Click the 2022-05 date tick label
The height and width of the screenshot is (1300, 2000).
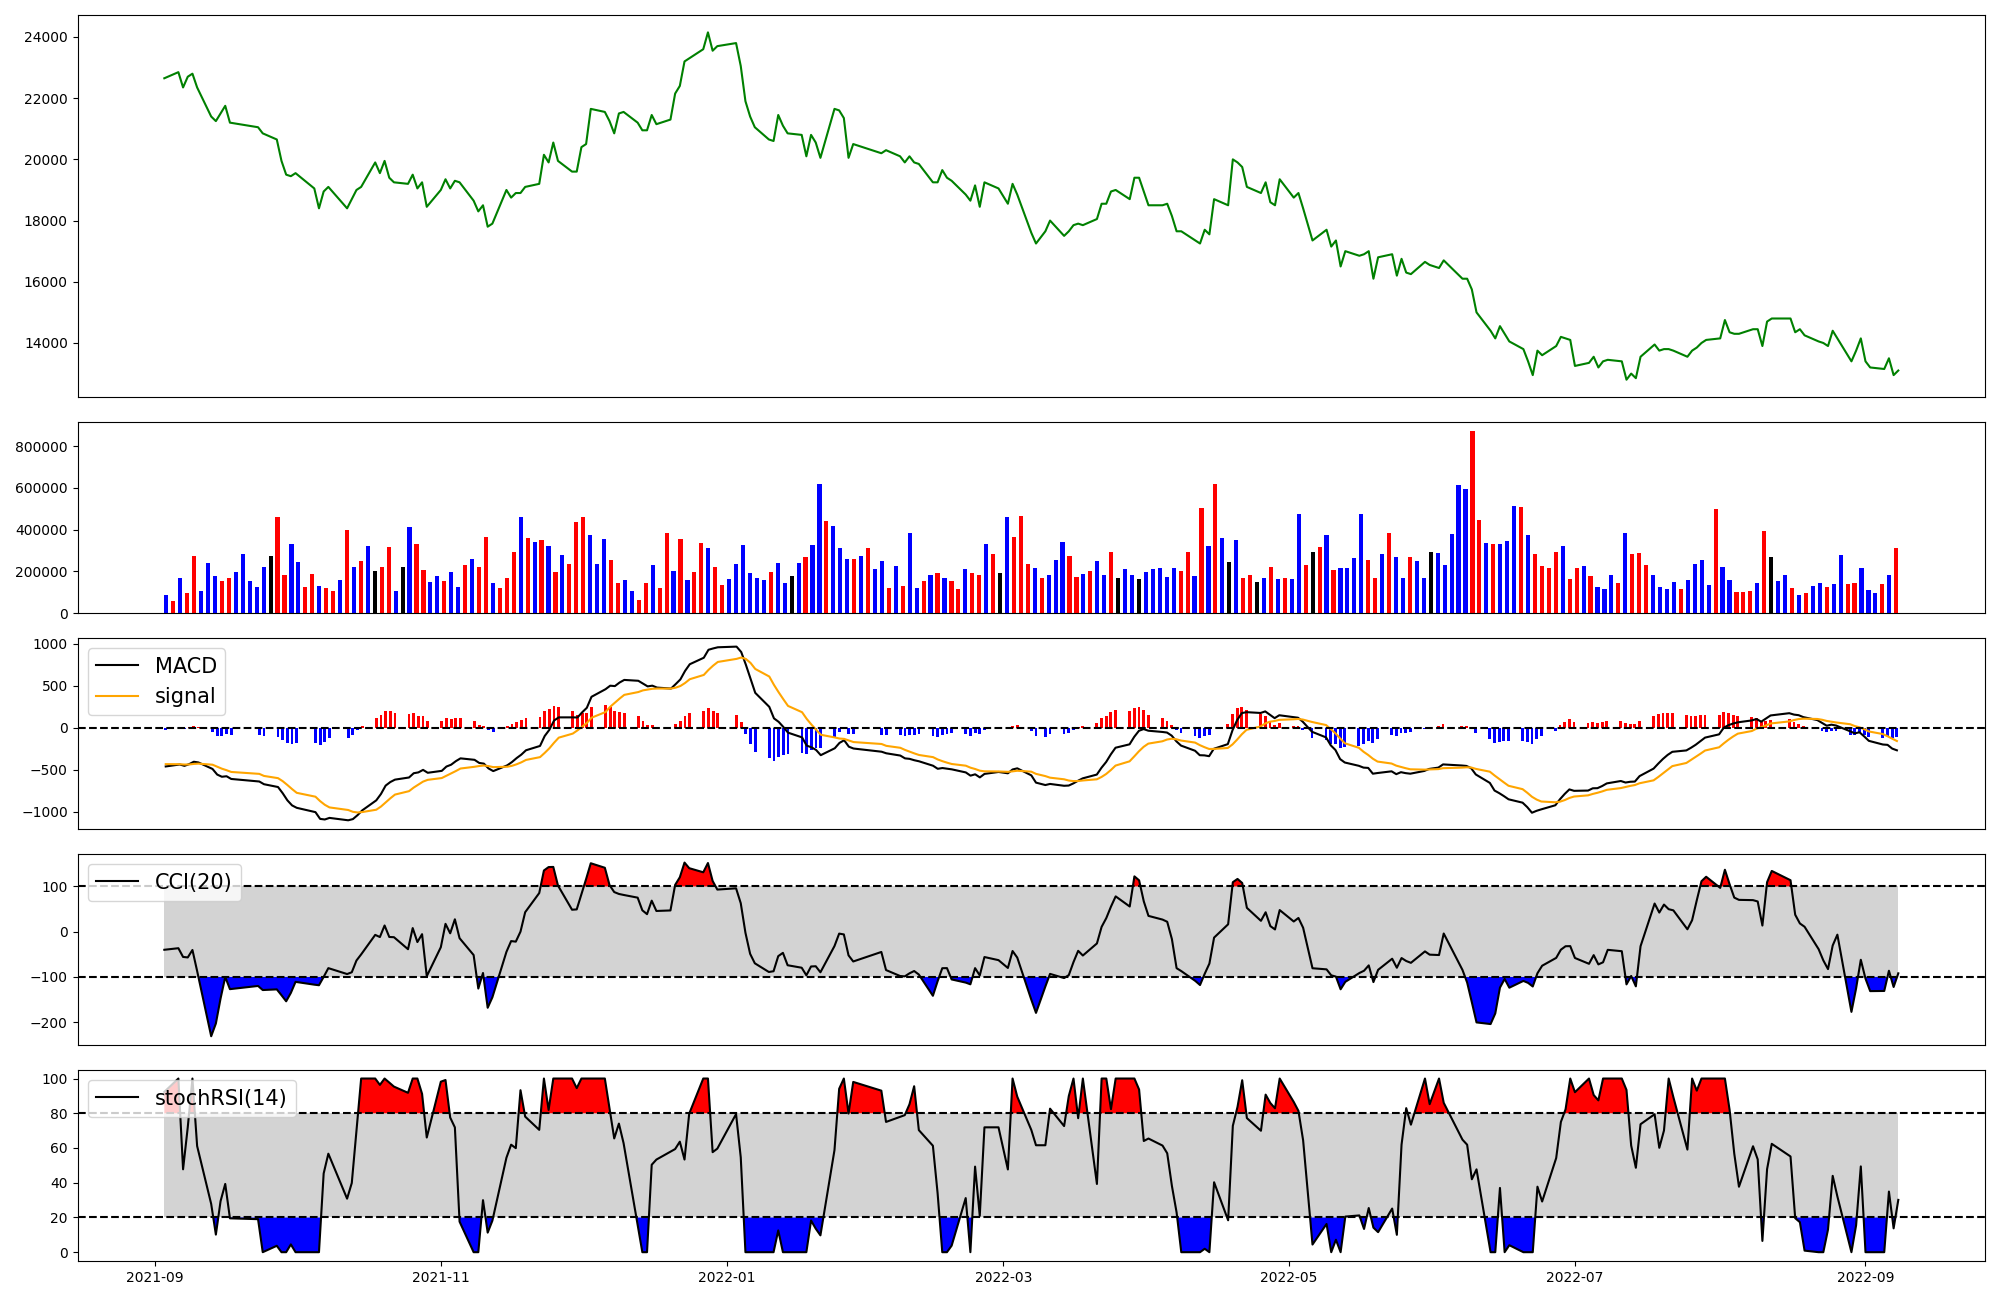coord(1289,1277)
